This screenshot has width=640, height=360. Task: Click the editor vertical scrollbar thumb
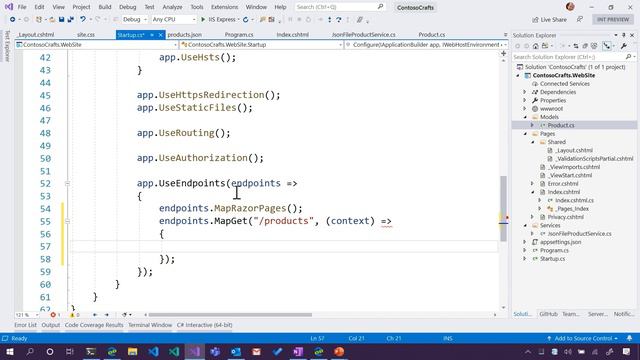coord(503,209)
